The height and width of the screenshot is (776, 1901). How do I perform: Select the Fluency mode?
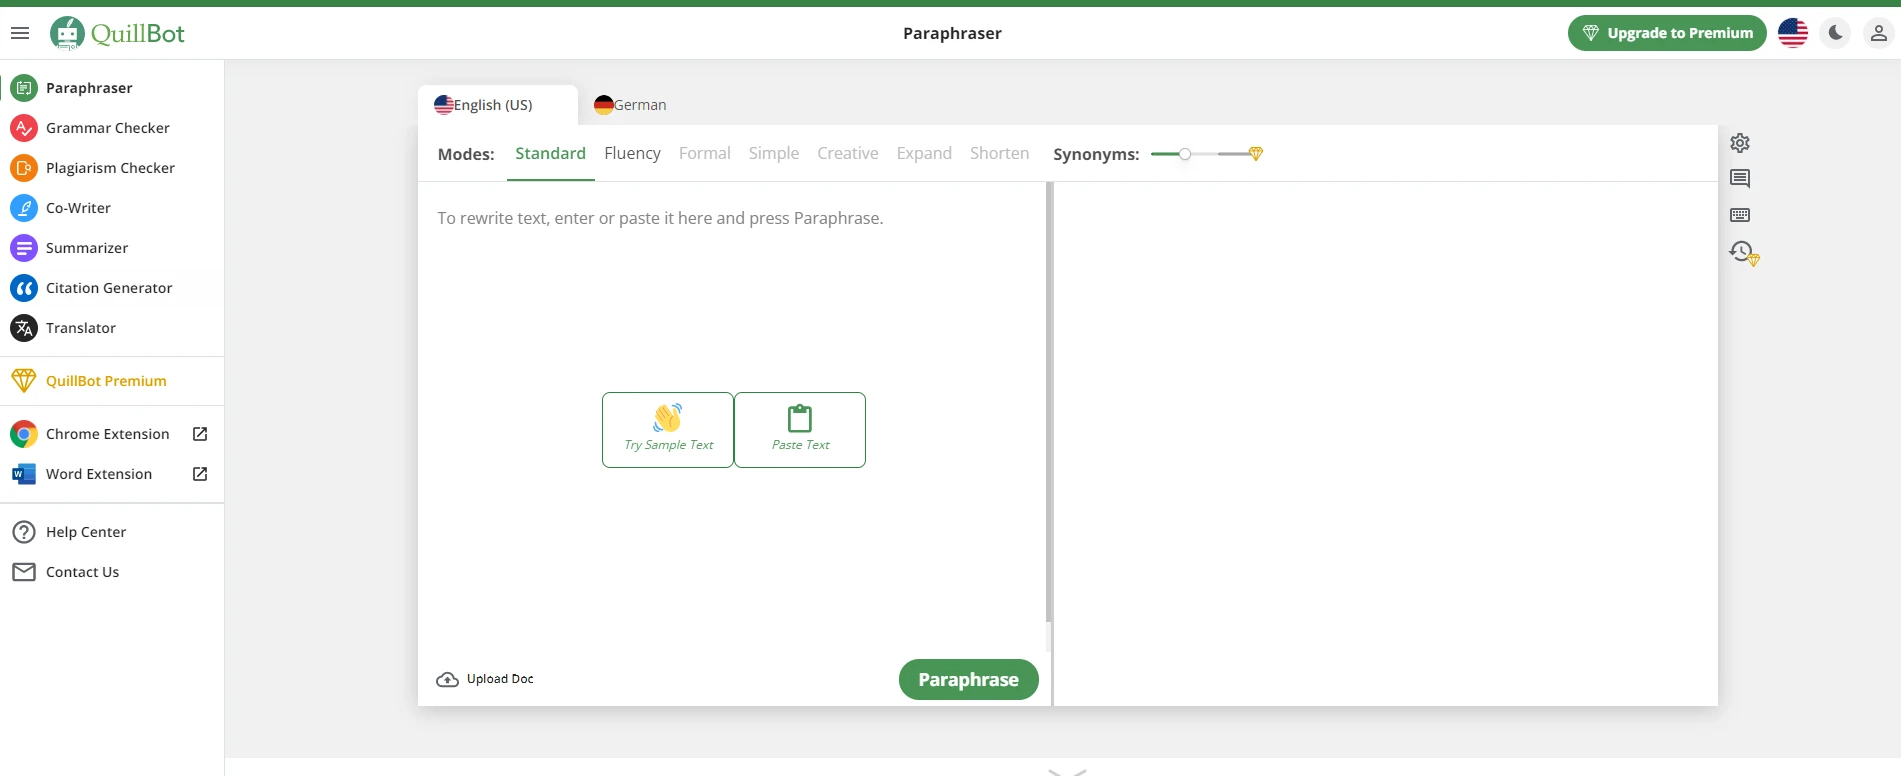tap(632, 153)
